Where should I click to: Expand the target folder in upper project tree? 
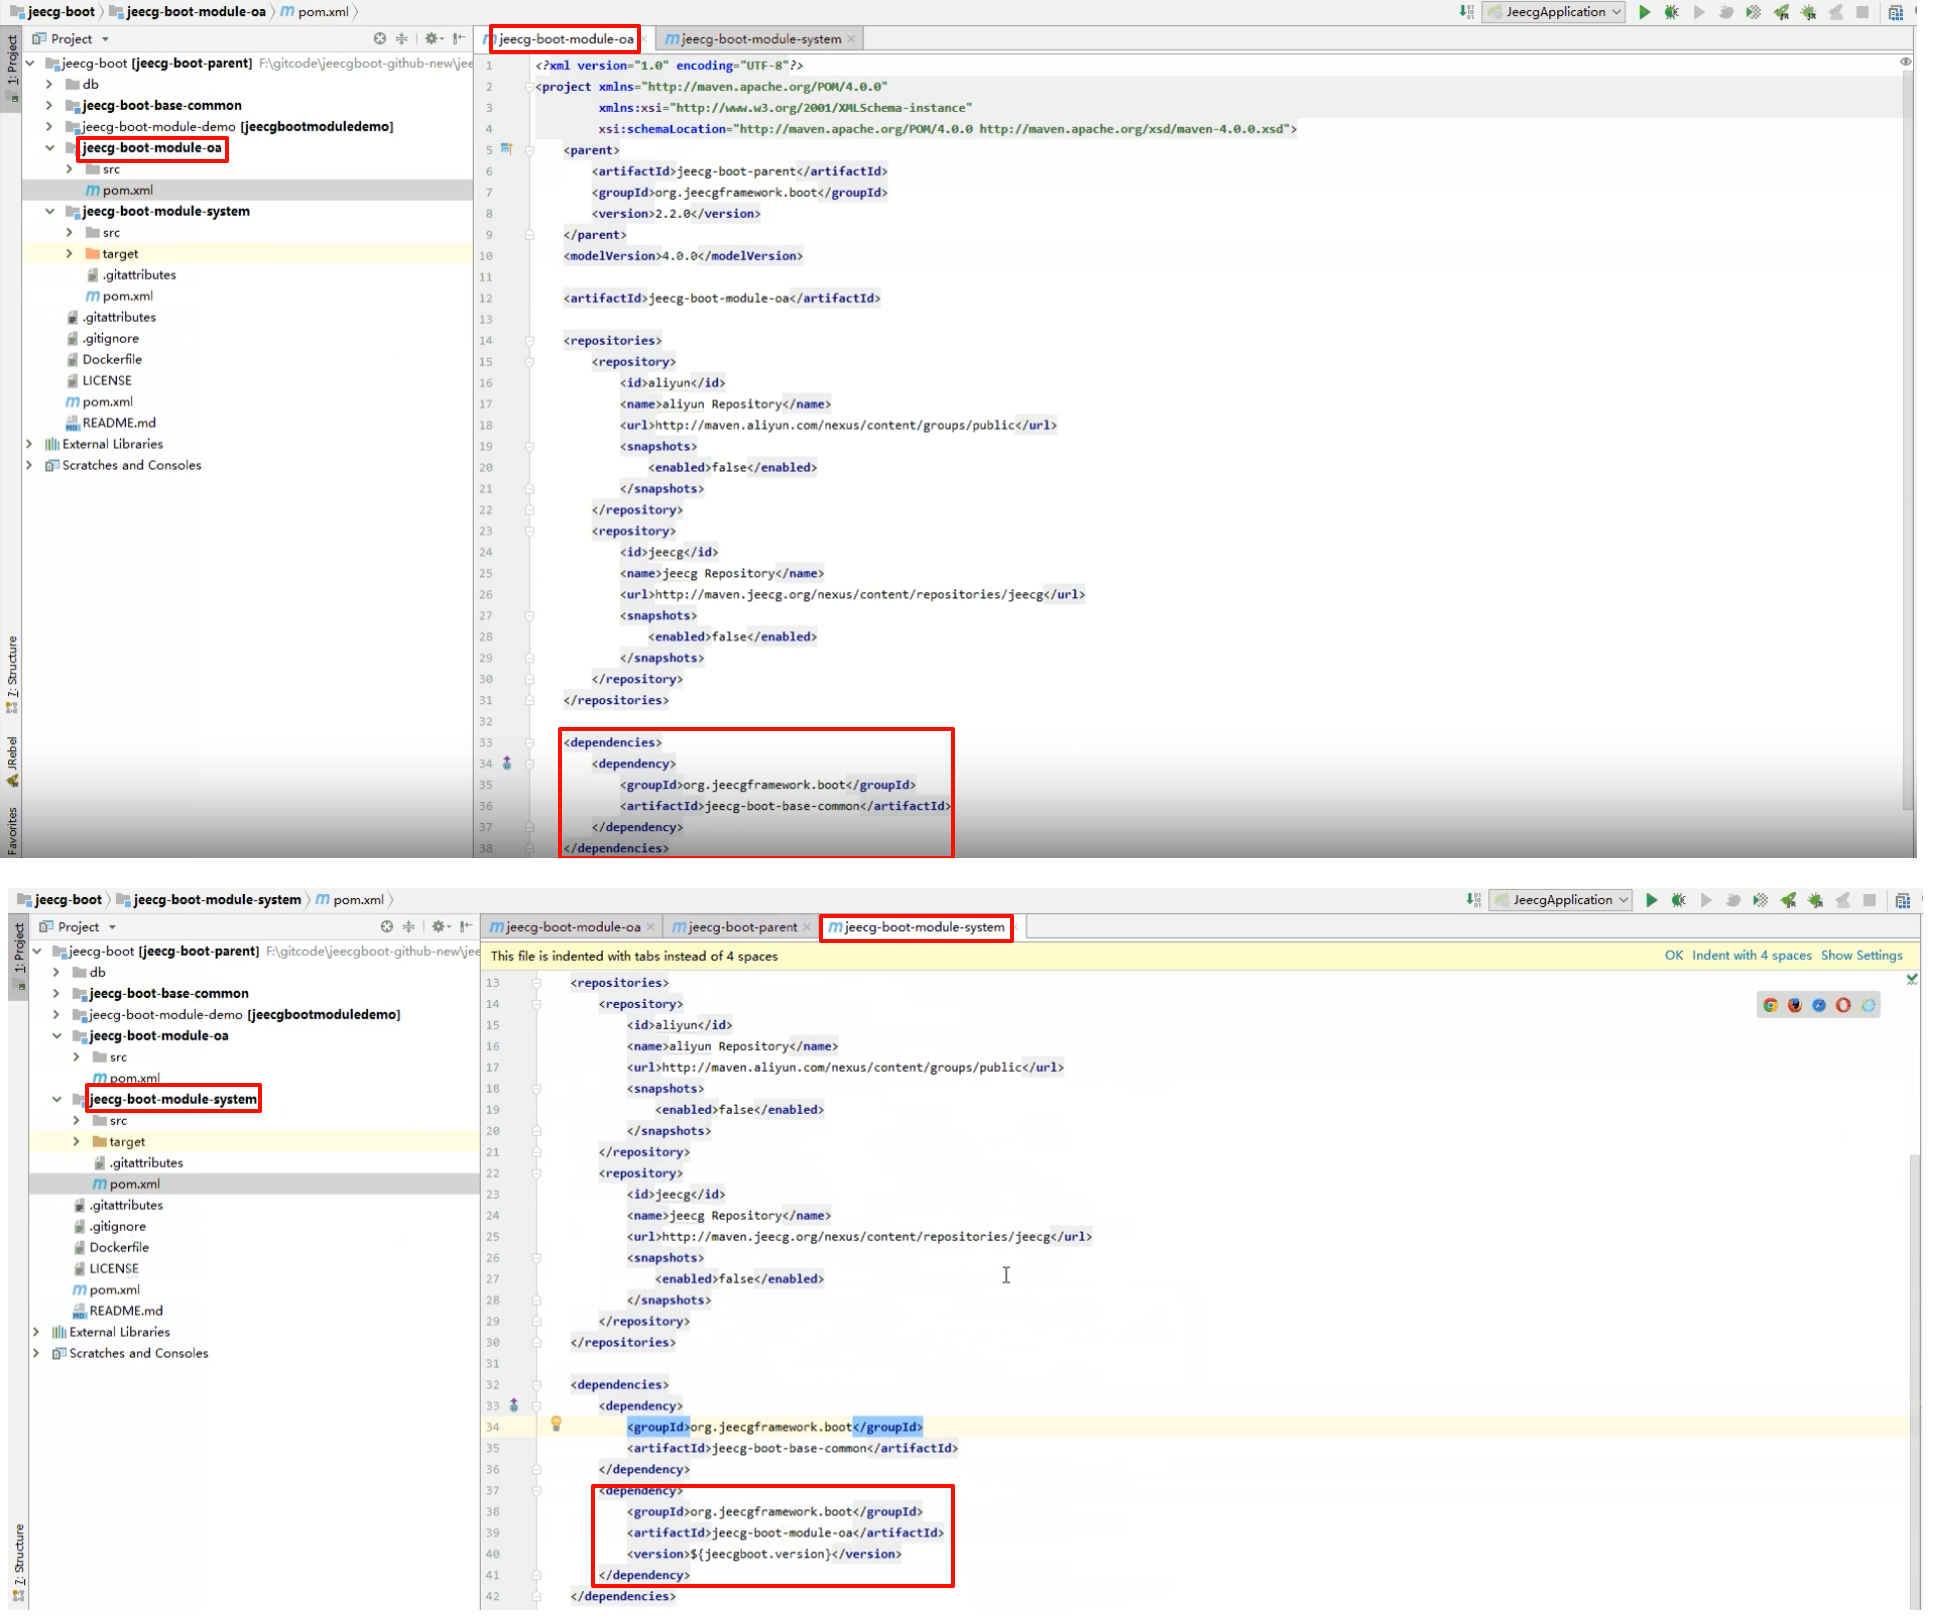pos(69,254)
